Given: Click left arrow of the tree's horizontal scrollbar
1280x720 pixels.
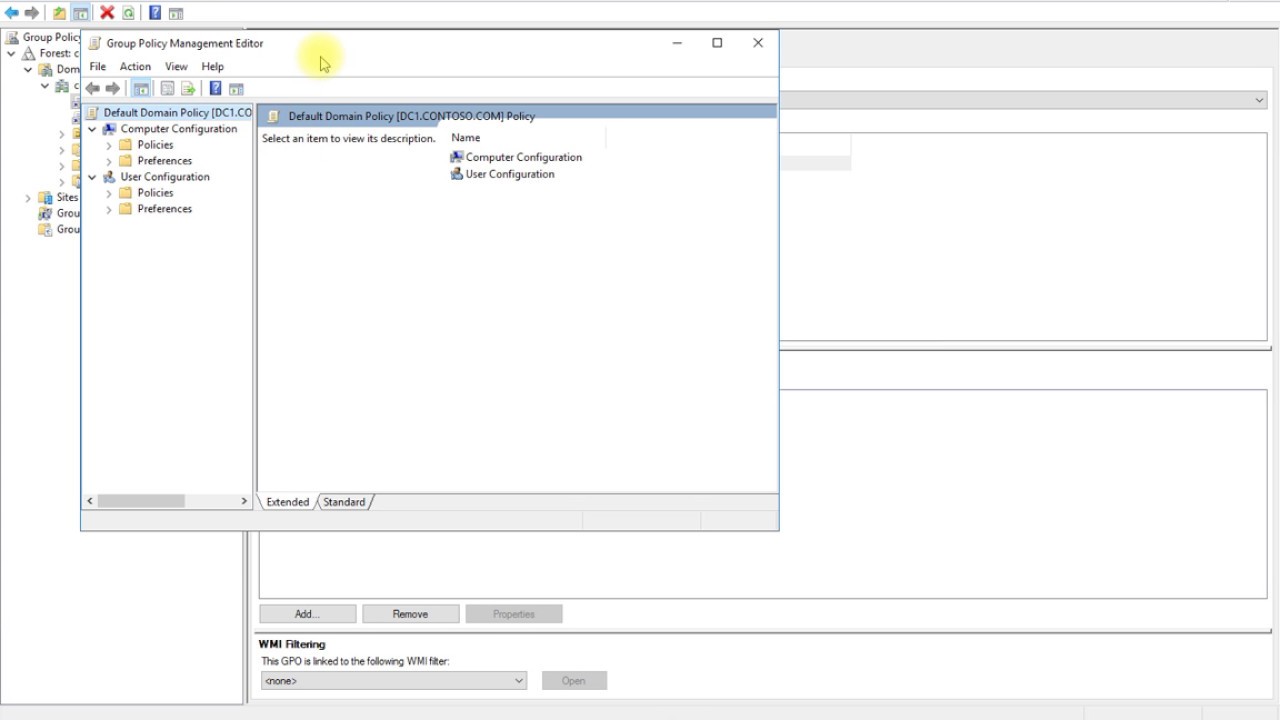Looking at the screenshot, I should (90, 501).
